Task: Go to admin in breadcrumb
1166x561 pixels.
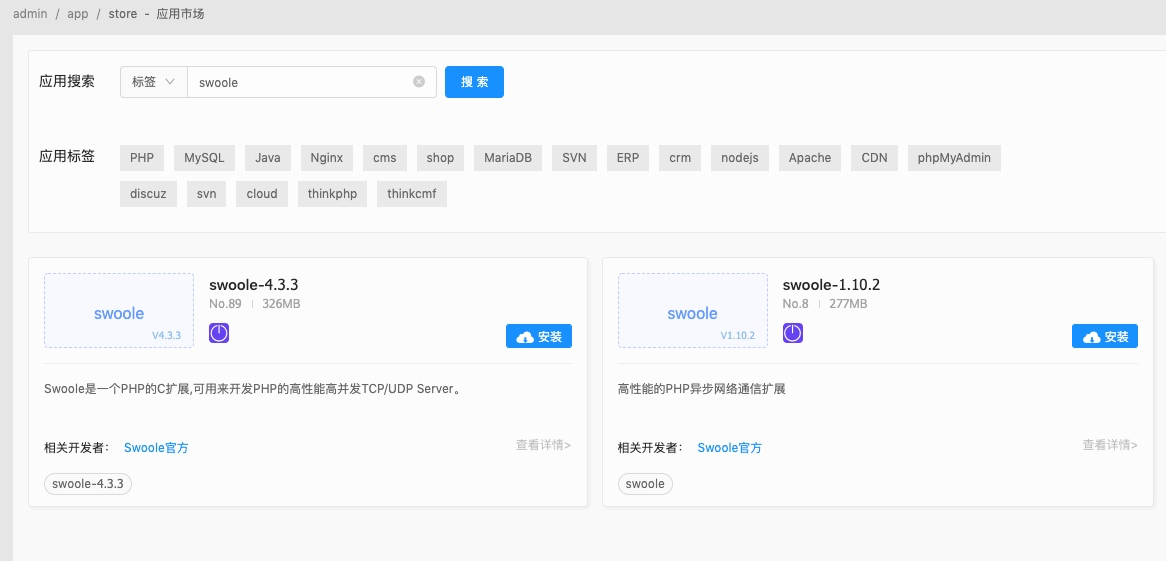Action: click(30, 13)
